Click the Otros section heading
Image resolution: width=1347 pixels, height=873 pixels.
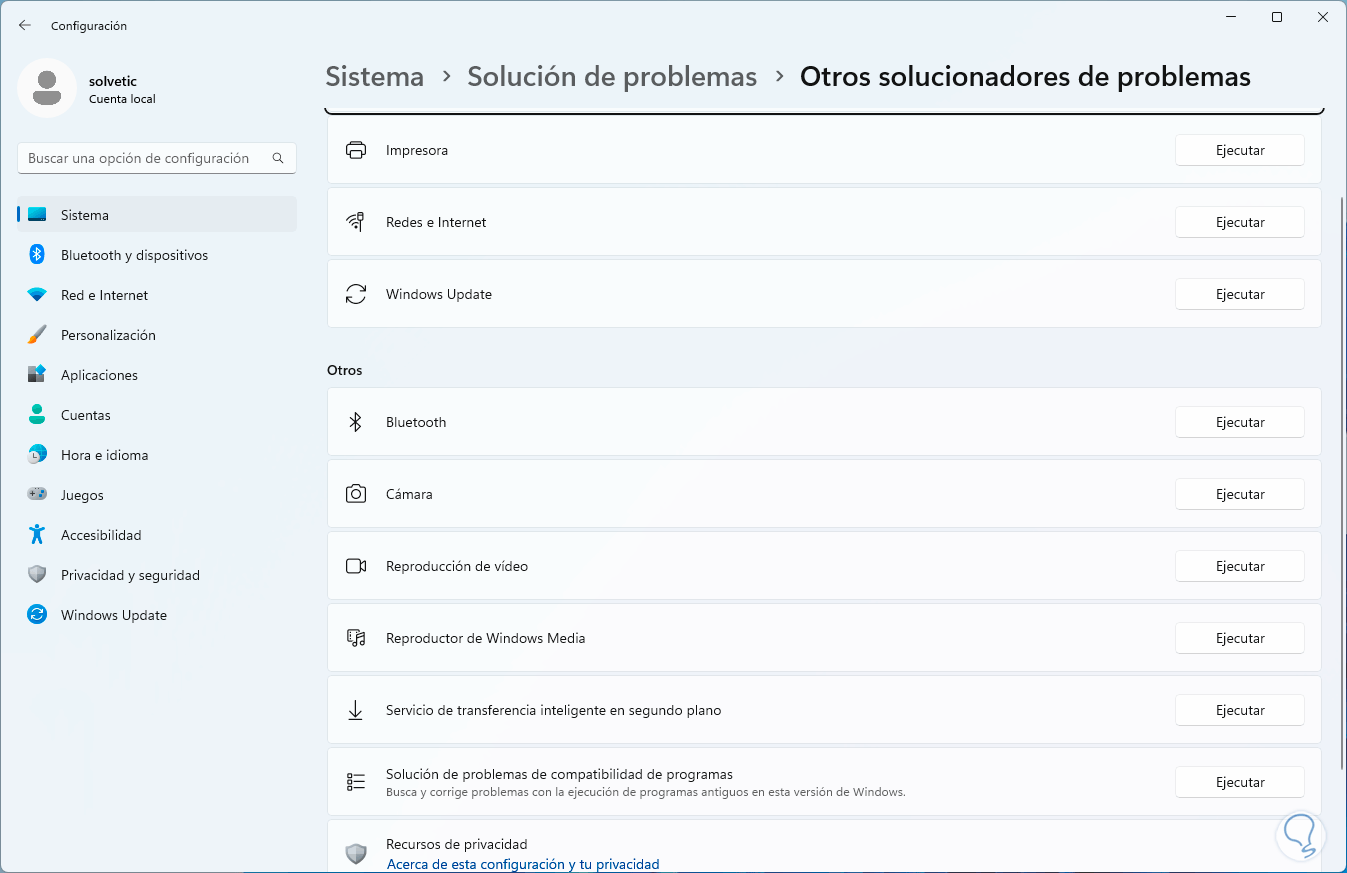point(345,370)
